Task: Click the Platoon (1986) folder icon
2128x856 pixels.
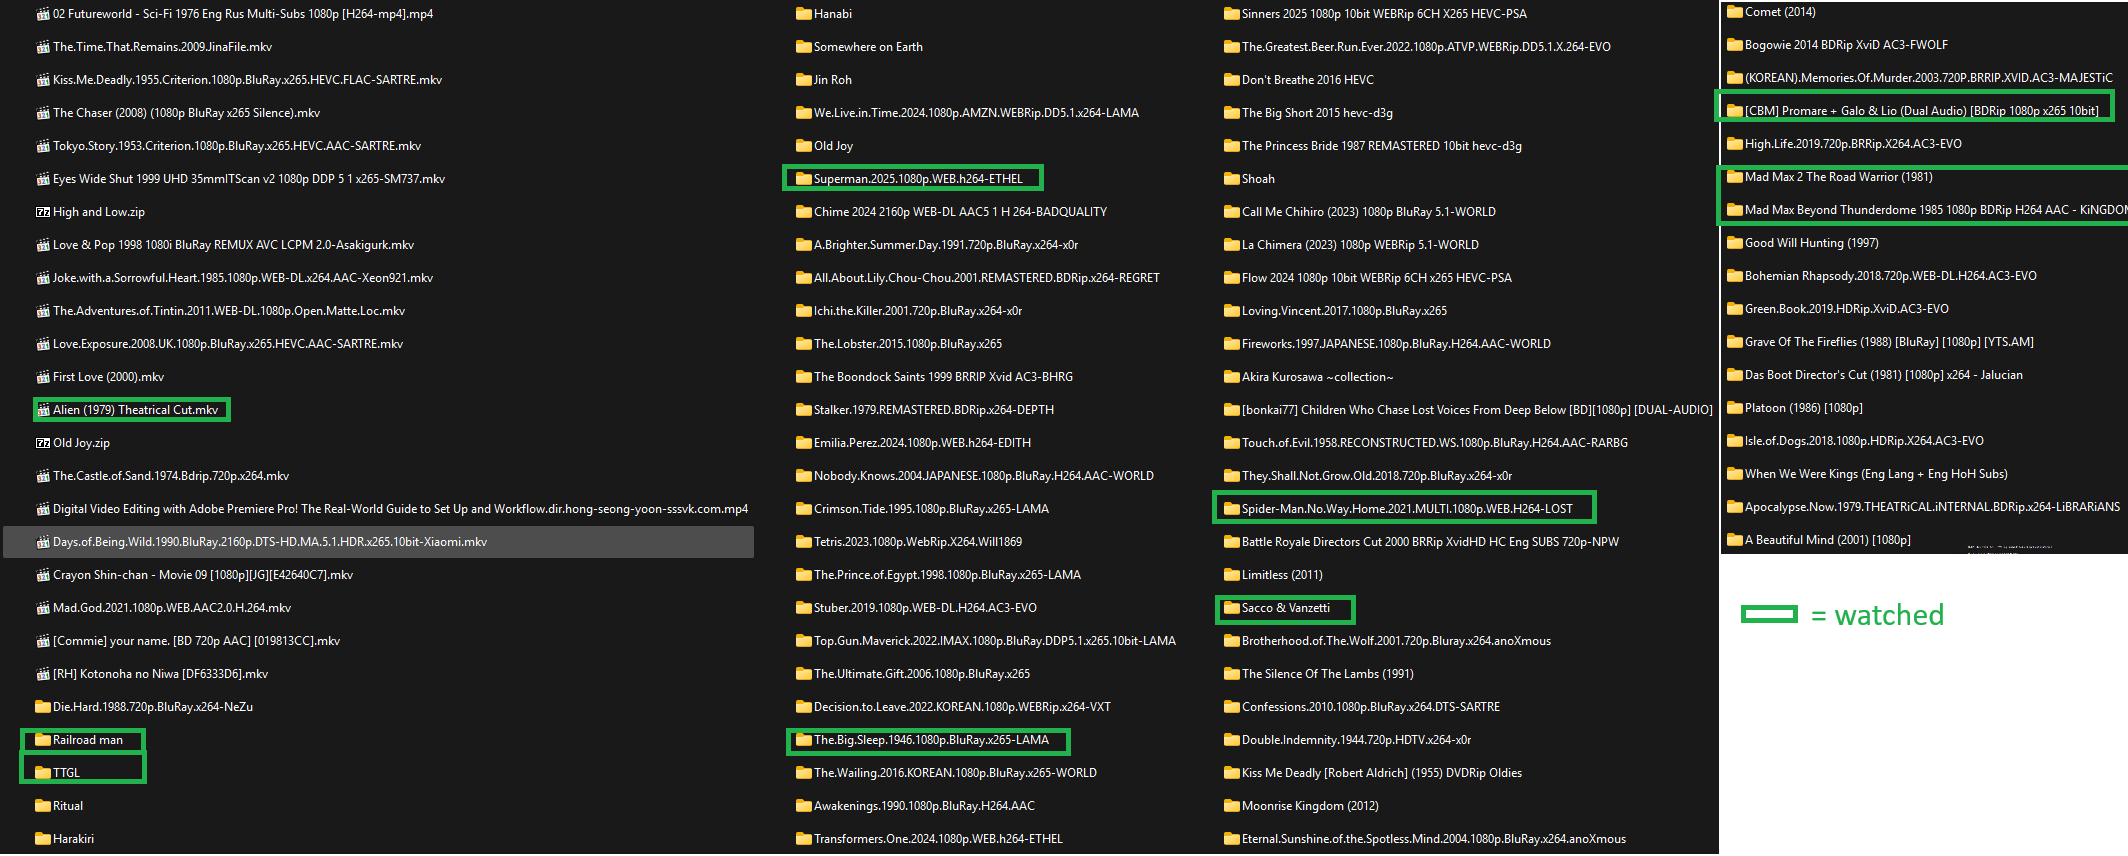Action: pos(1735,408)
